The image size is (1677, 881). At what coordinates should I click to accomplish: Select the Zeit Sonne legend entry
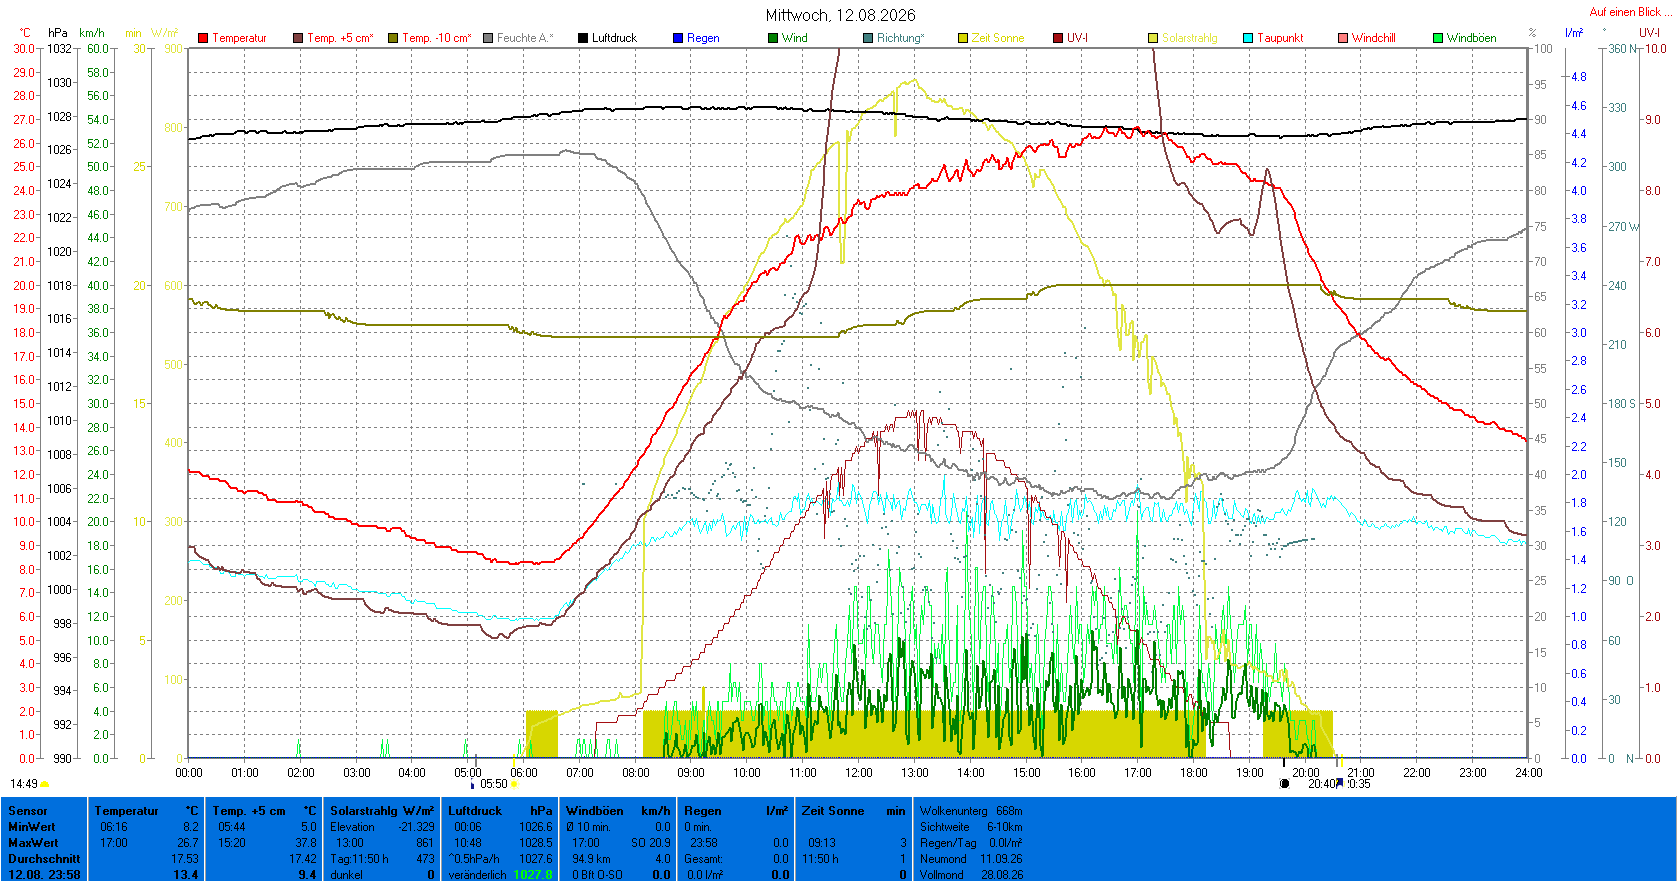tap(991, 38)
